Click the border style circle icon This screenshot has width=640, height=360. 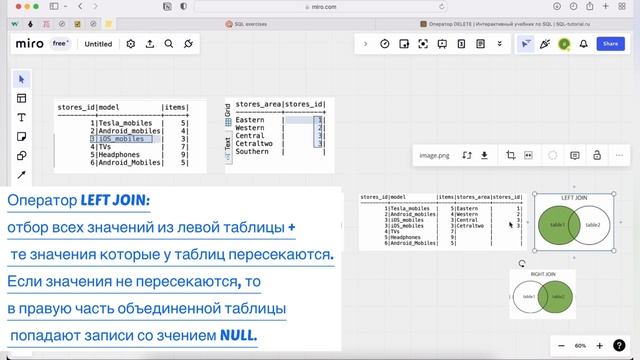553,155
